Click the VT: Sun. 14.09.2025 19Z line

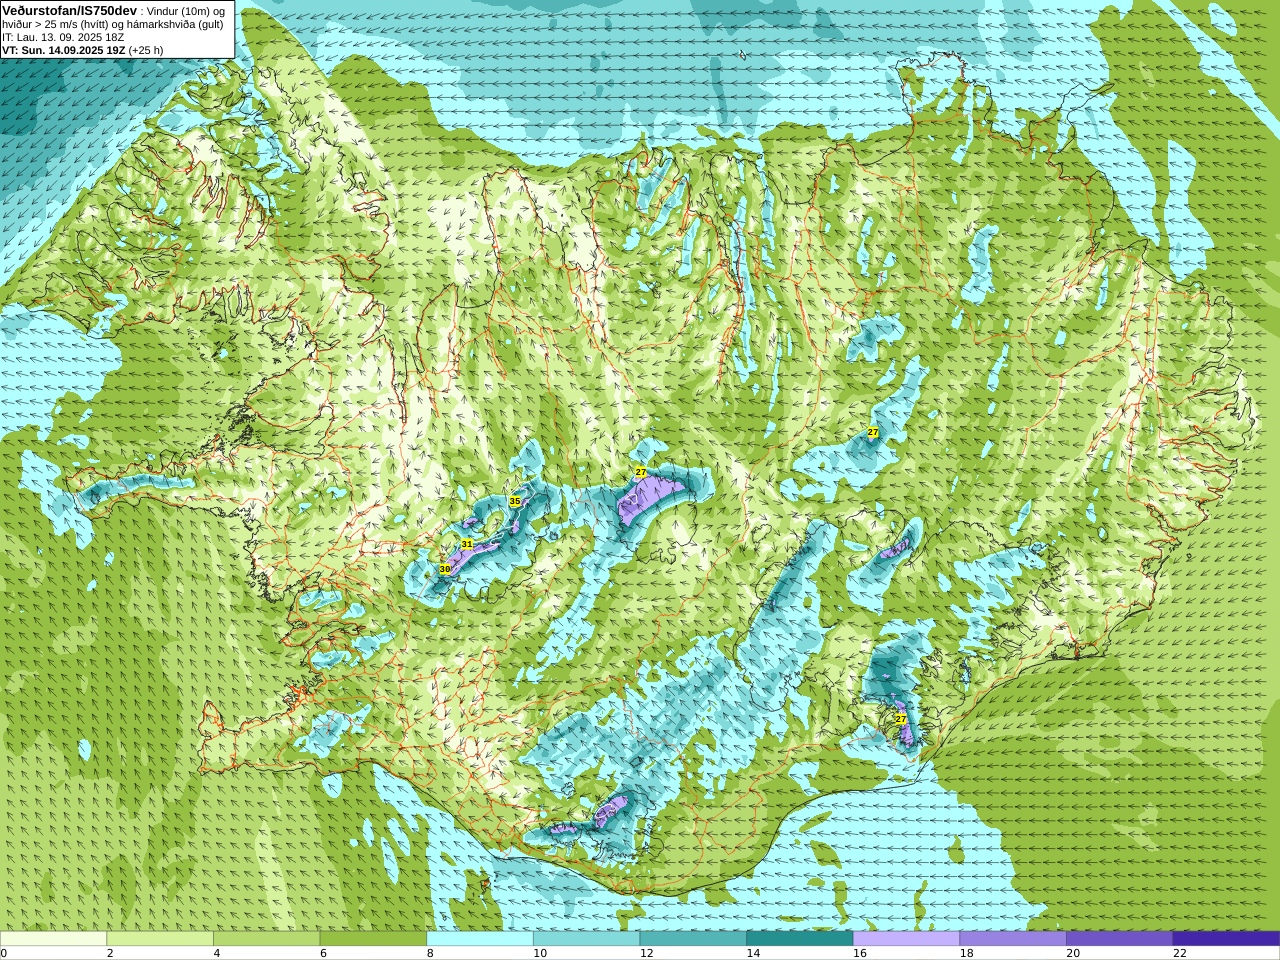pyautogui.click(x=82, y=50)
